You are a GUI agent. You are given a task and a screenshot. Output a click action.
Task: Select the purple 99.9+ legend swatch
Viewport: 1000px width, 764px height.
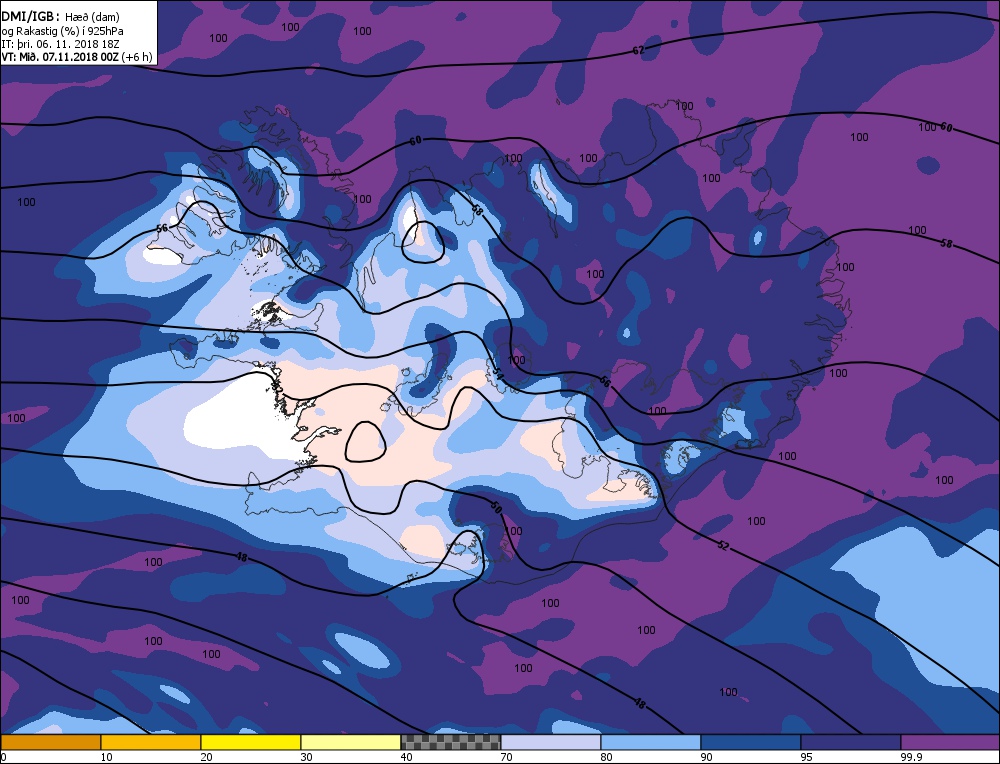(950, 742)
